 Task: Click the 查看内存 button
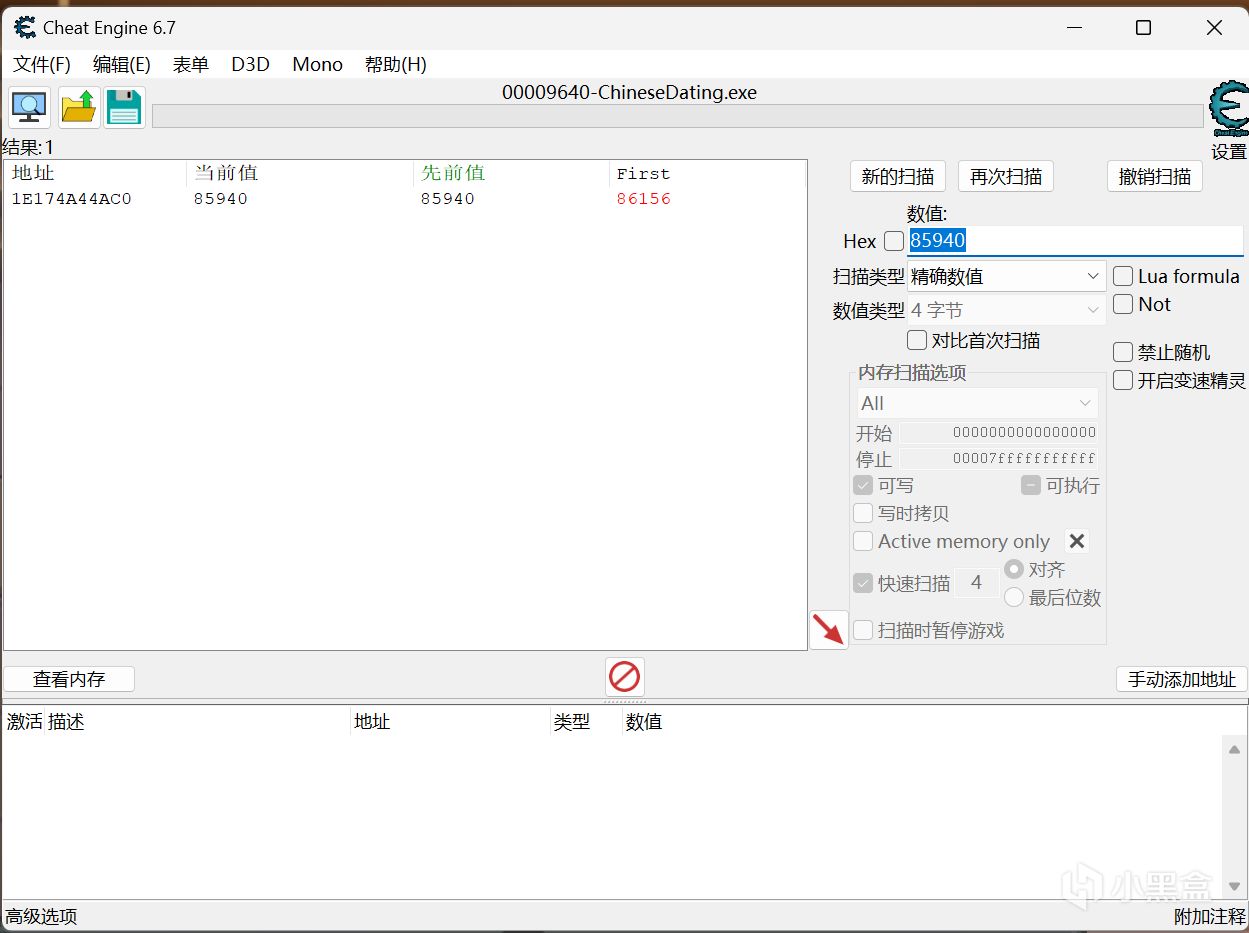pyautogui.click(x=69, y=679)
